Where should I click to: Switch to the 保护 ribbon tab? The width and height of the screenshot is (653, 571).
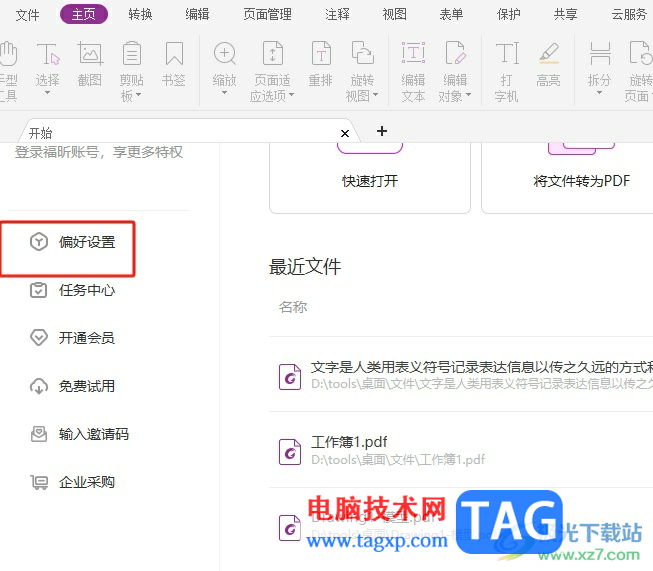click(x=508, y=15)
